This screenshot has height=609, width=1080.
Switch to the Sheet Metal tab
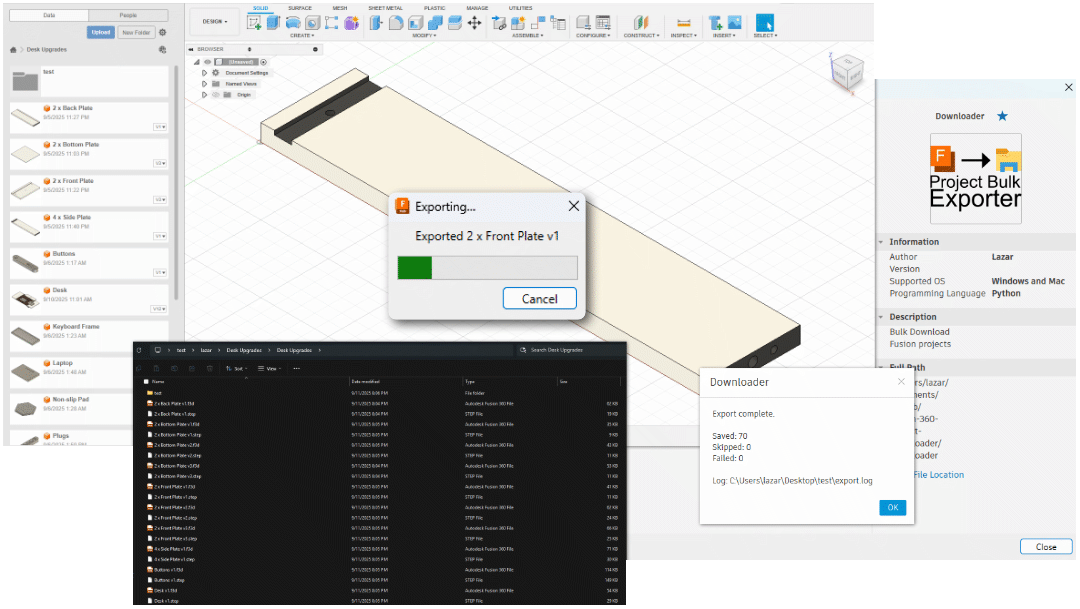pyautogui.click(x=385, y=8)
